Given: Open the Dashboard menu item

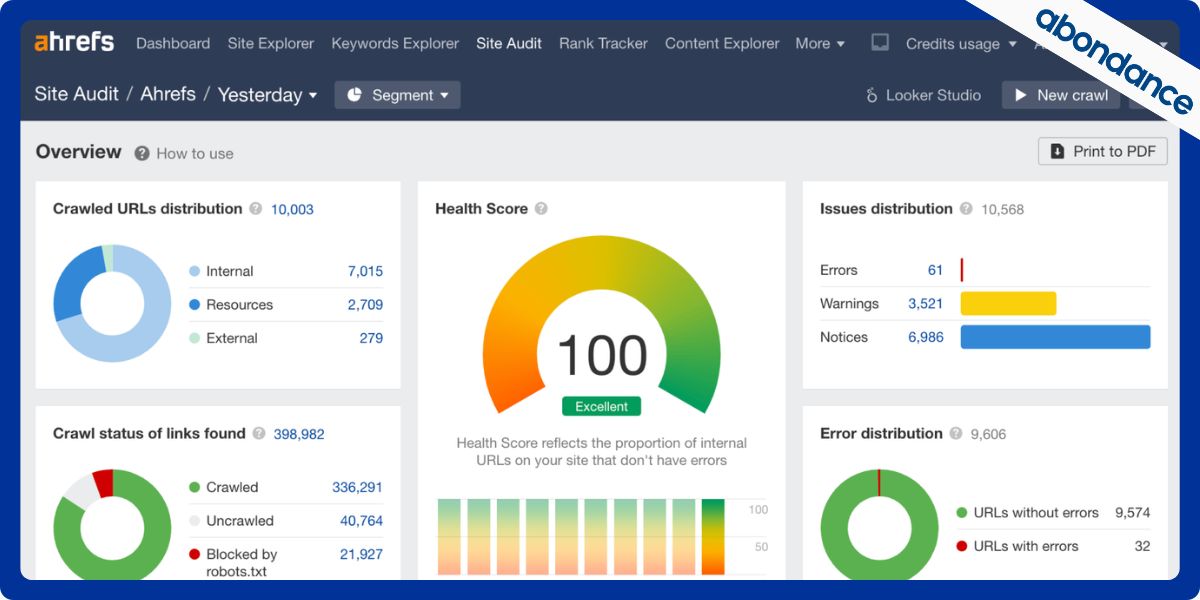Looking at the screenshot, I should [x=173, y=43].
